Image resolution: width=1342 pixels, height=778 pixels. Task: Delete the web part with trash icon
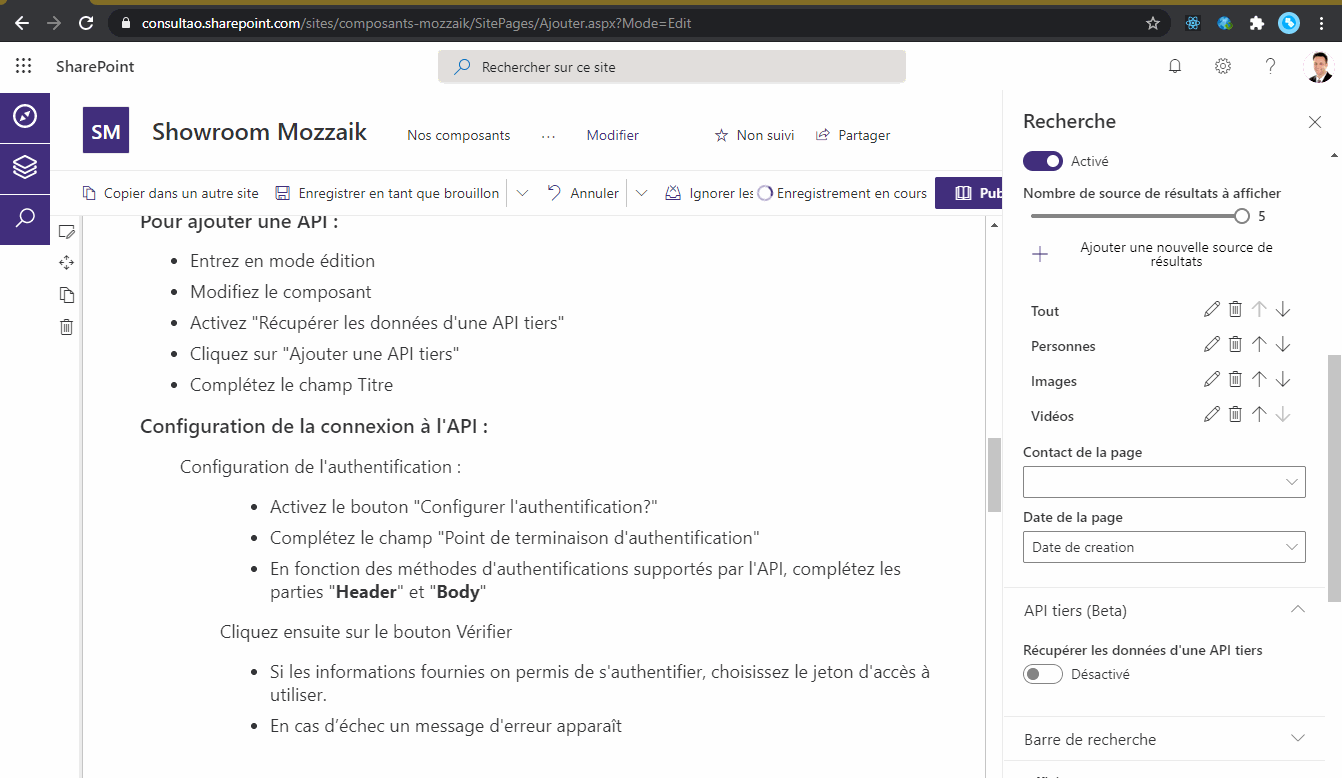(x=67, y=326)
